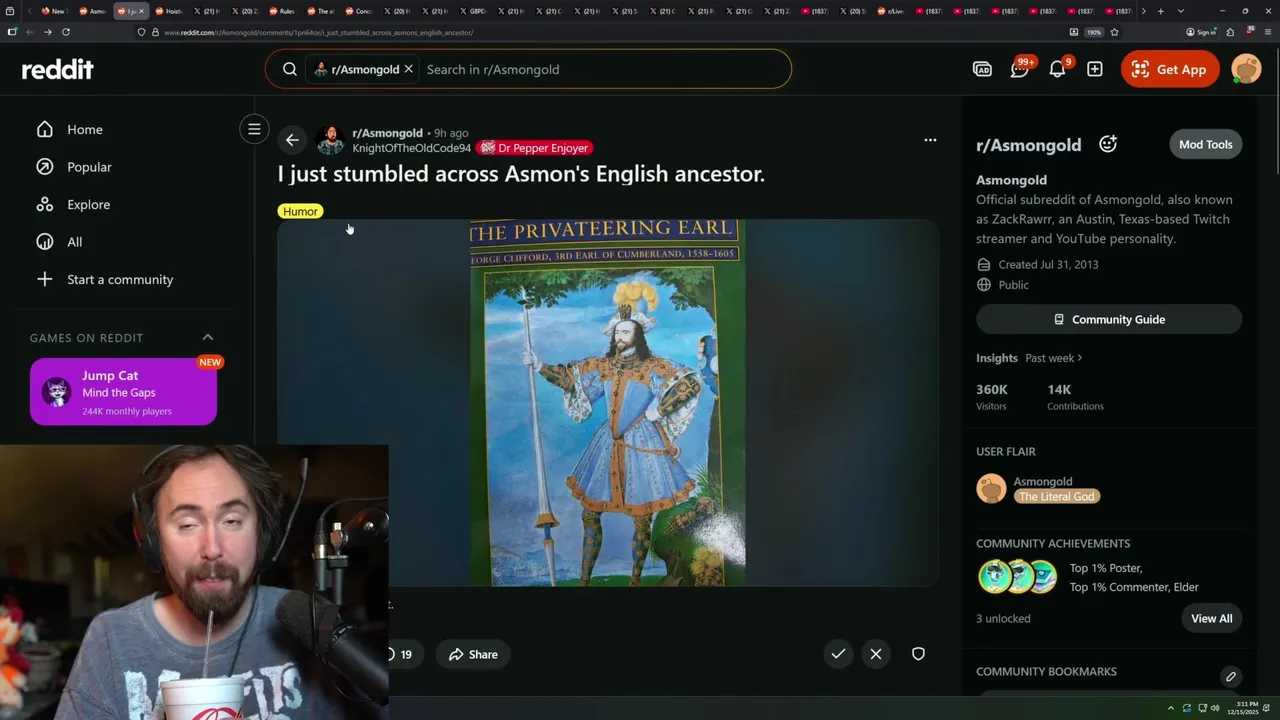Screen dimensions: 1280x720
Task: Open the Privateering Earl post image
Action: click(x=608, y=402)
